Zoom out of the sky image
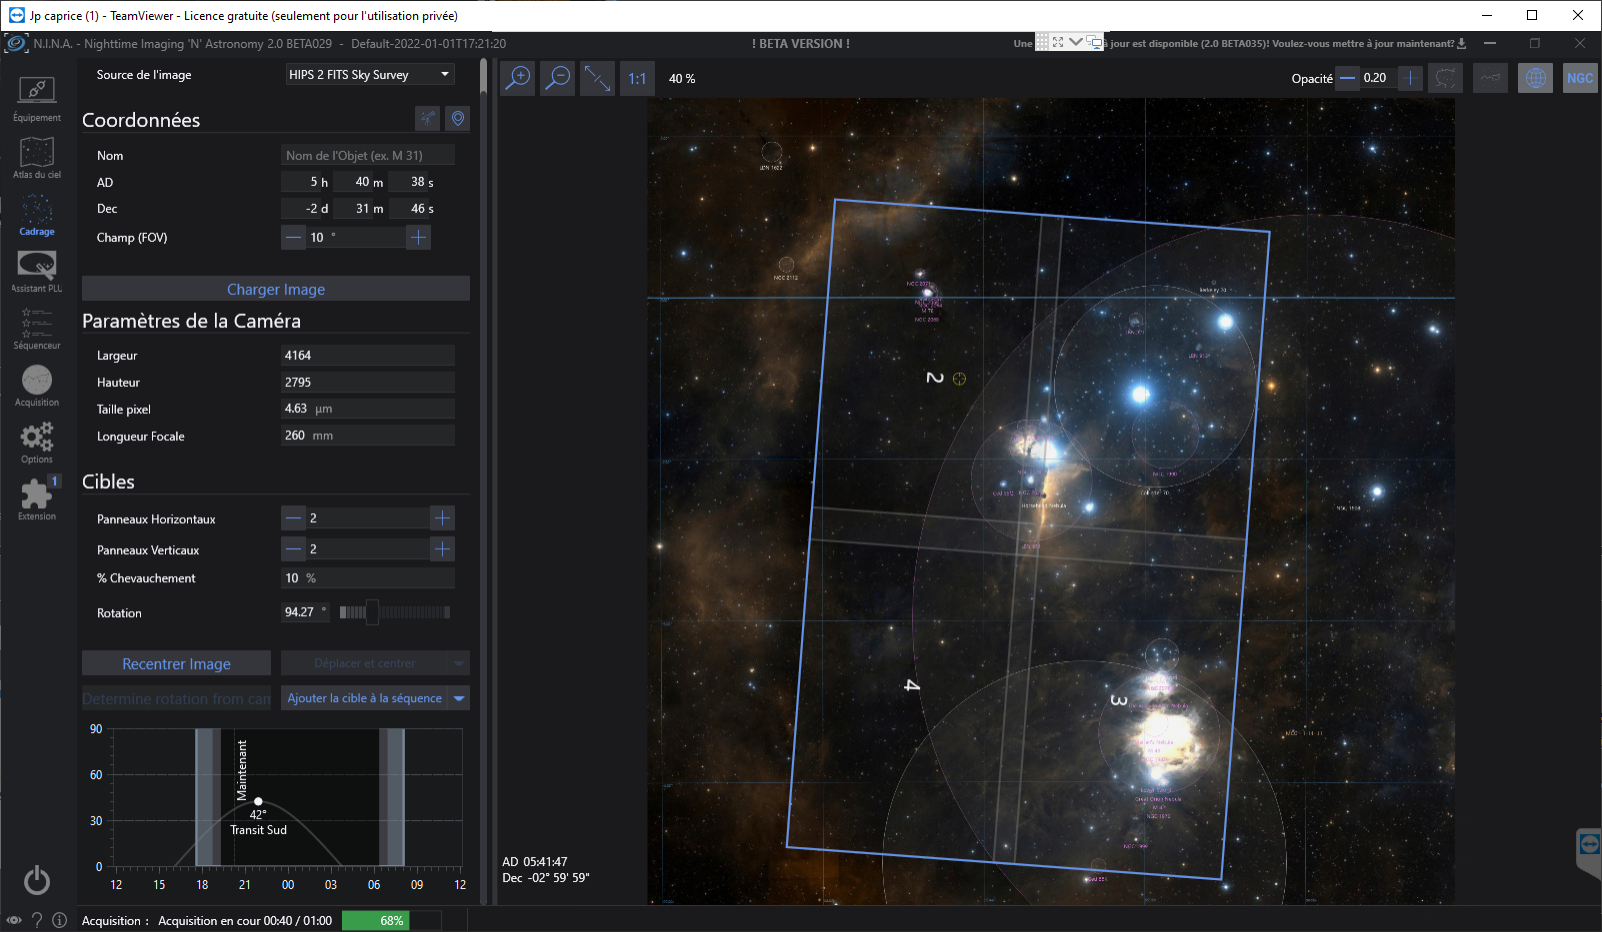The width and height of the screenshot is (1602, 932). (558, 78)
